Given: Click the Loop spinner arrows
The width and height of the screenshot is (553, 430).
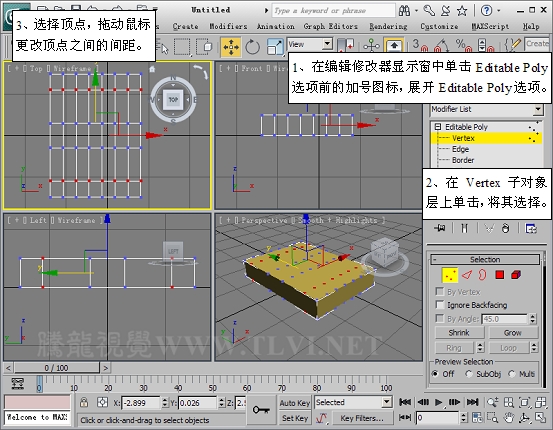Looking at the screenshot, I should pyautogui.click(x=534, y=347).
